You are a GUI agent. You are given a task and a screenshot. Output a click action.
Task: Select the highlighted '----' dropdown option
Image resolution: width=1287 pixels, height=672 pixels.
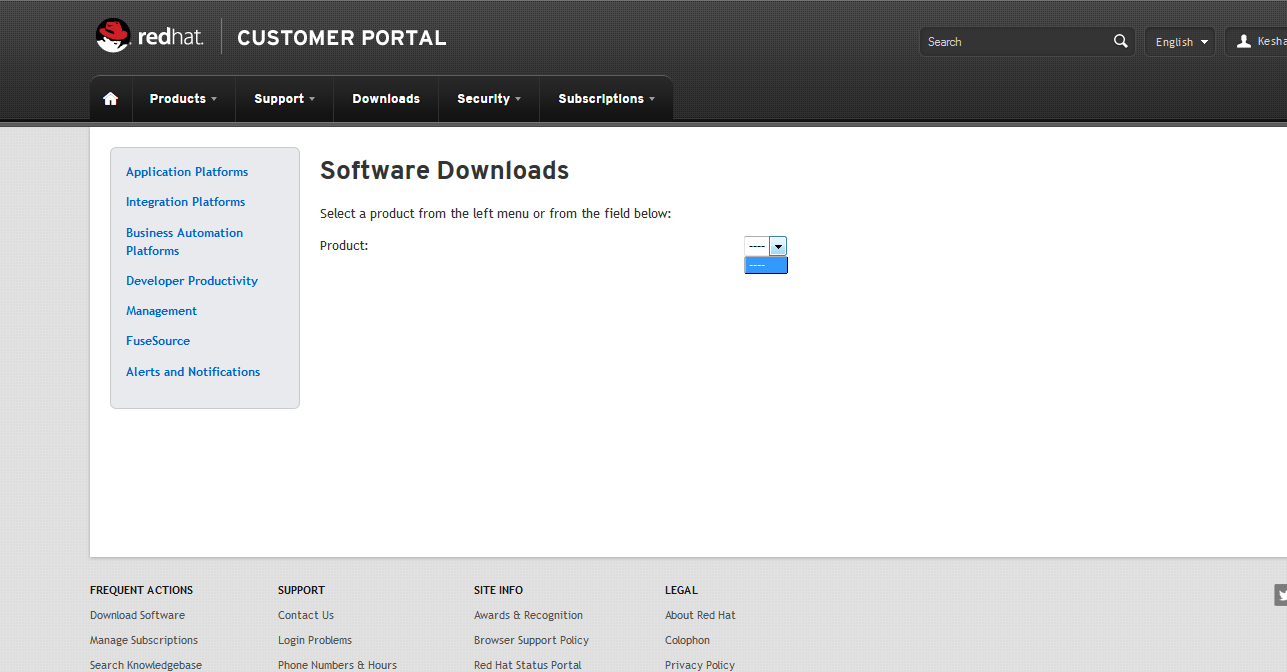[766, 265]
